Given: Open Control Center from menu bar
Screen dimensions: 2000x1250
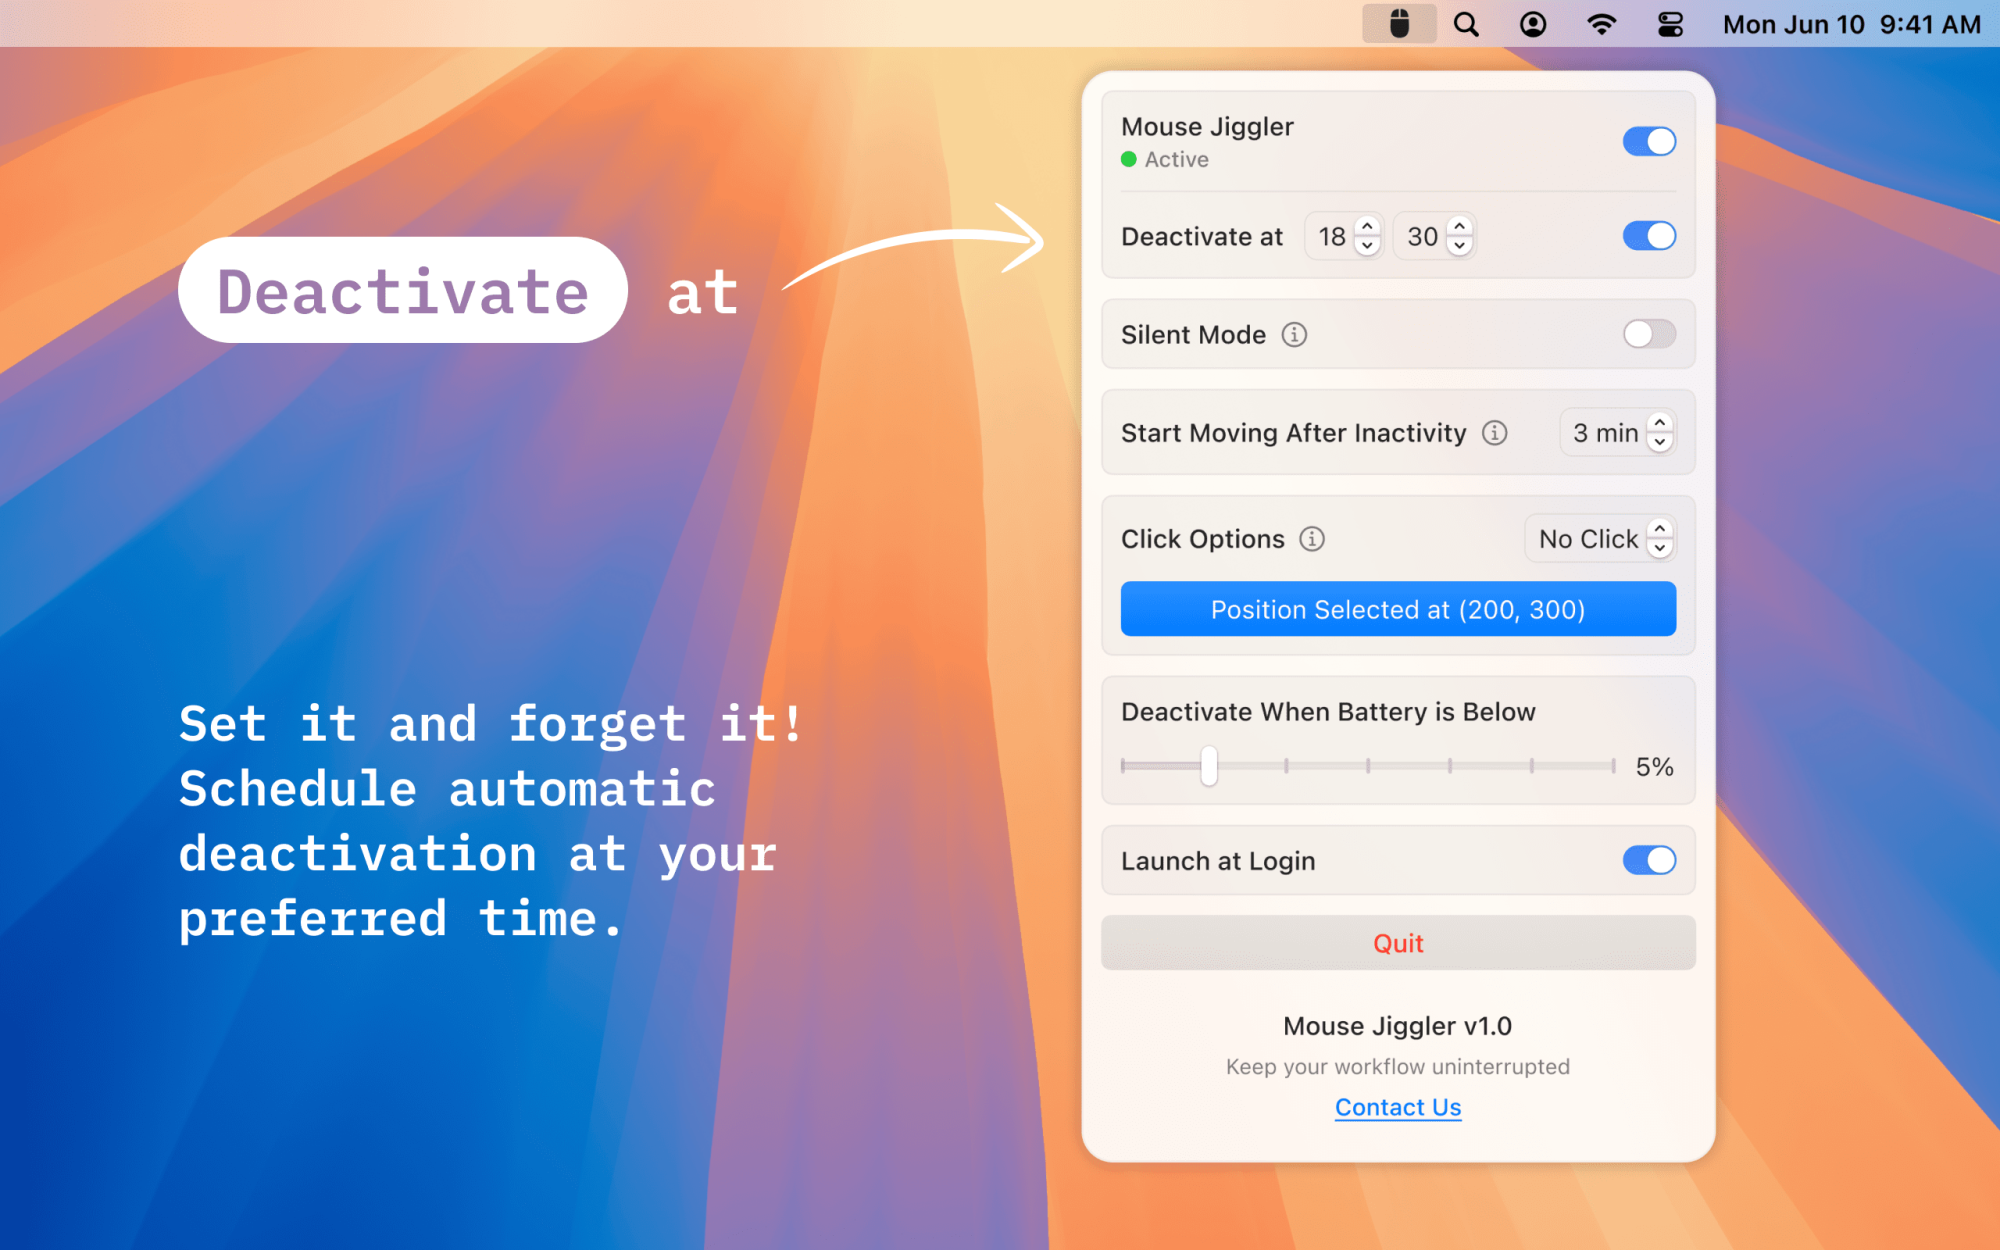Looking at the screenshot, I should (1670, 24).
